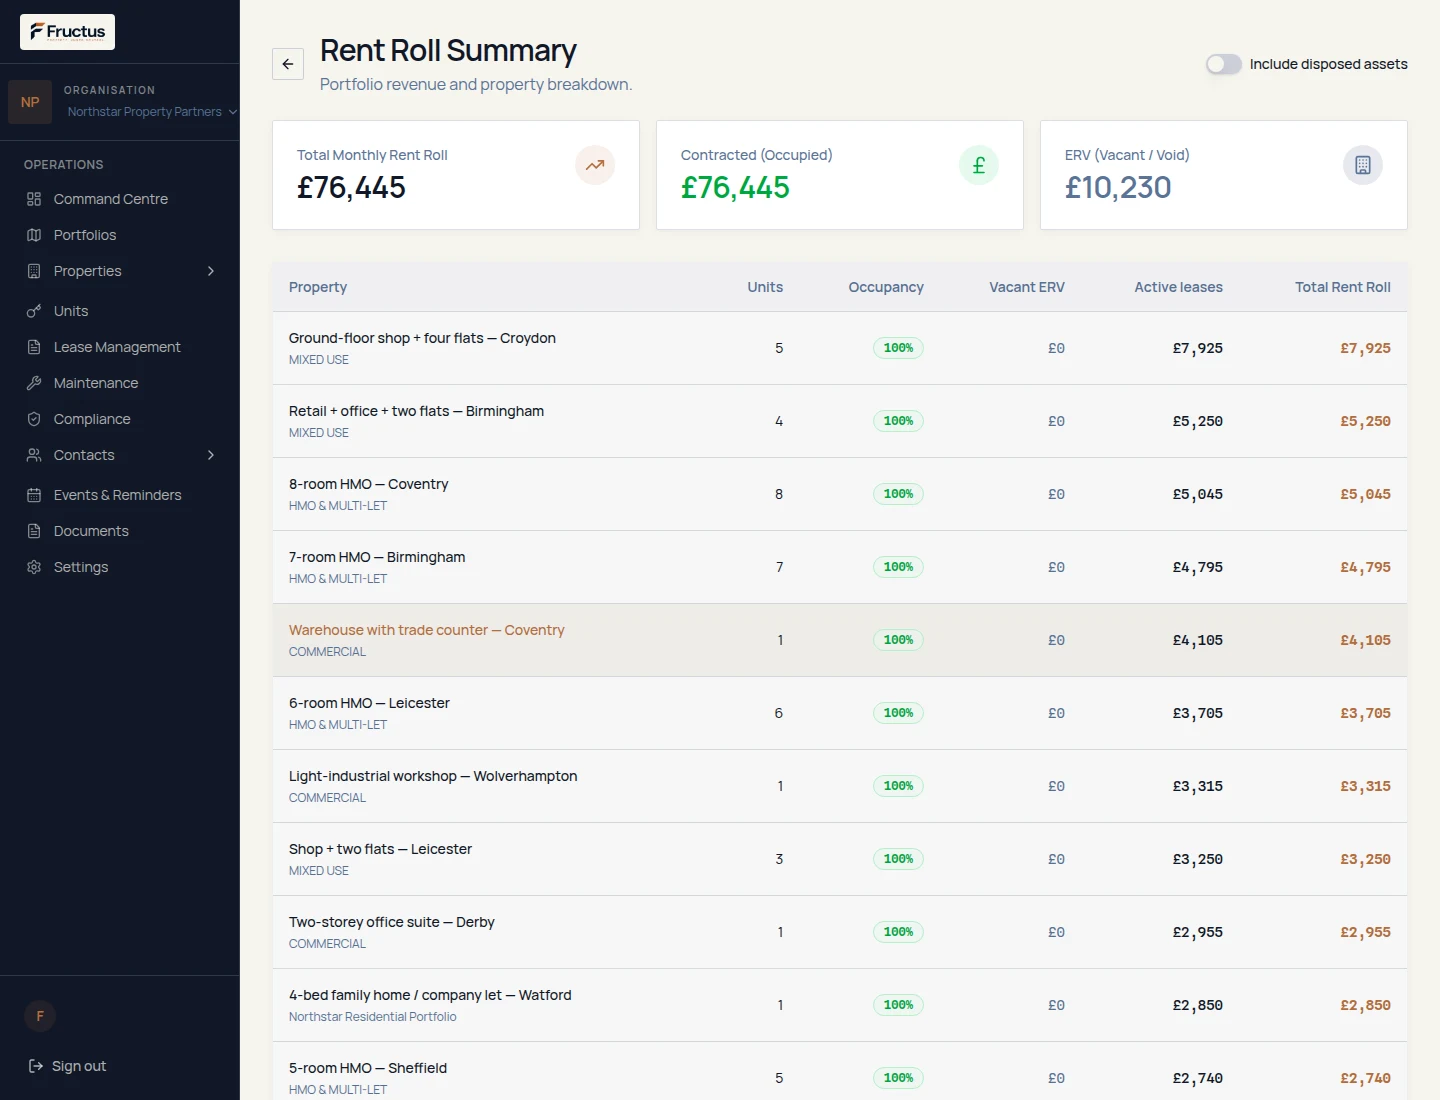The width and height of the screenshot is (1440, 1100).
Task: Sort by Occupancy column header
Action: [886, 287]
